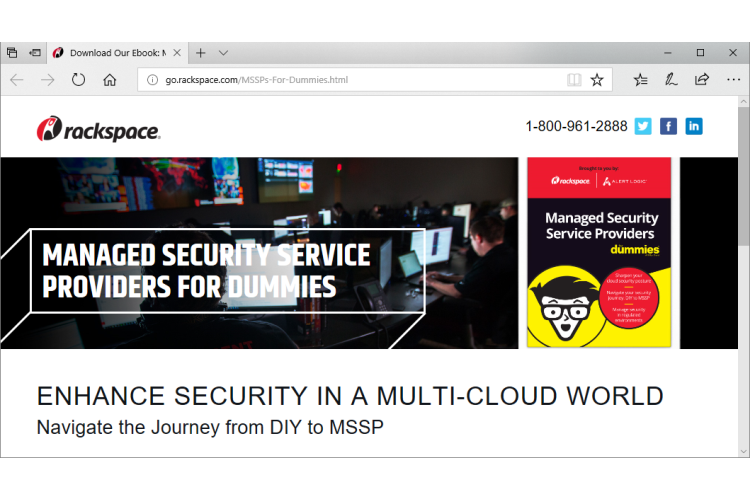Go to the browser home page
Screen dimensions: 750x500
[110, 80]
